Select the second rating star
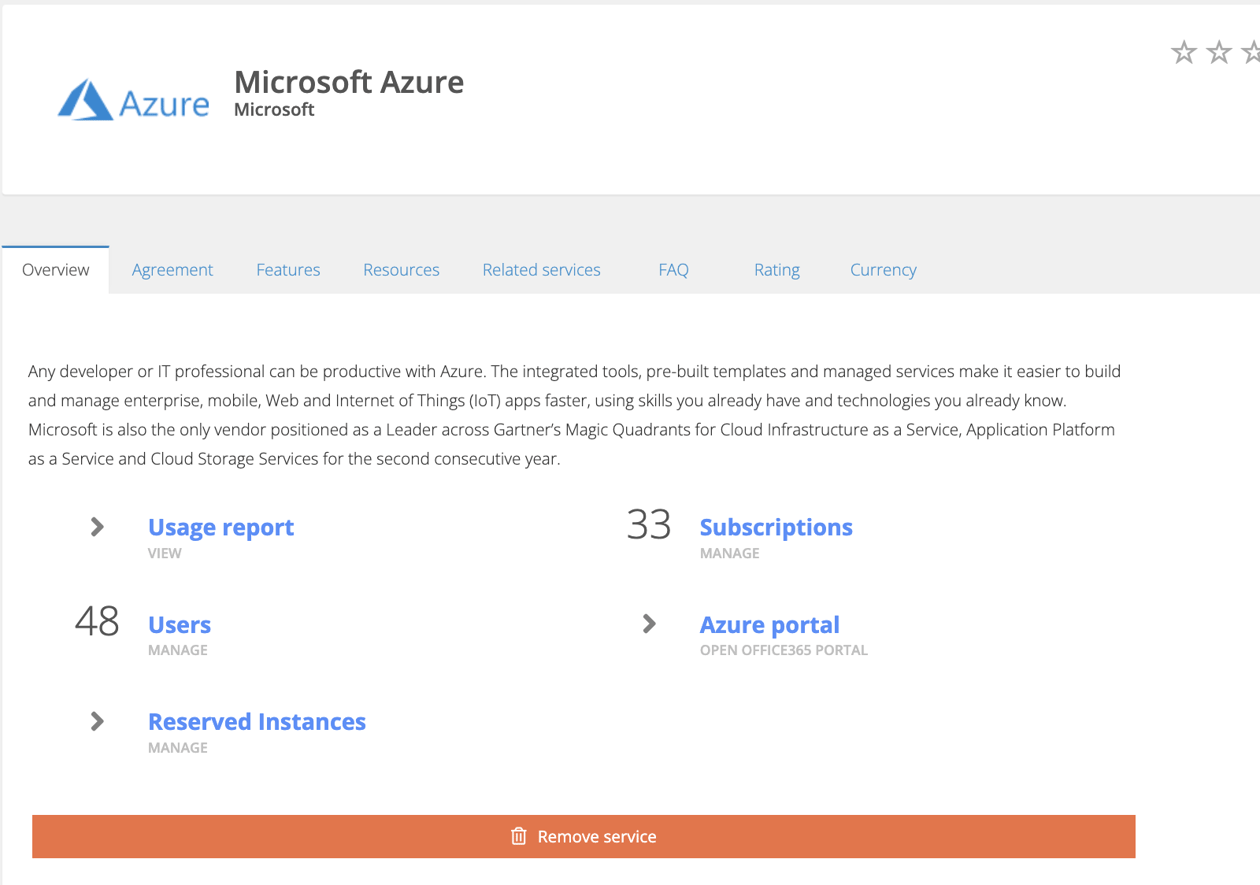The image size is (1260, 885). (x=1218, y=51)
